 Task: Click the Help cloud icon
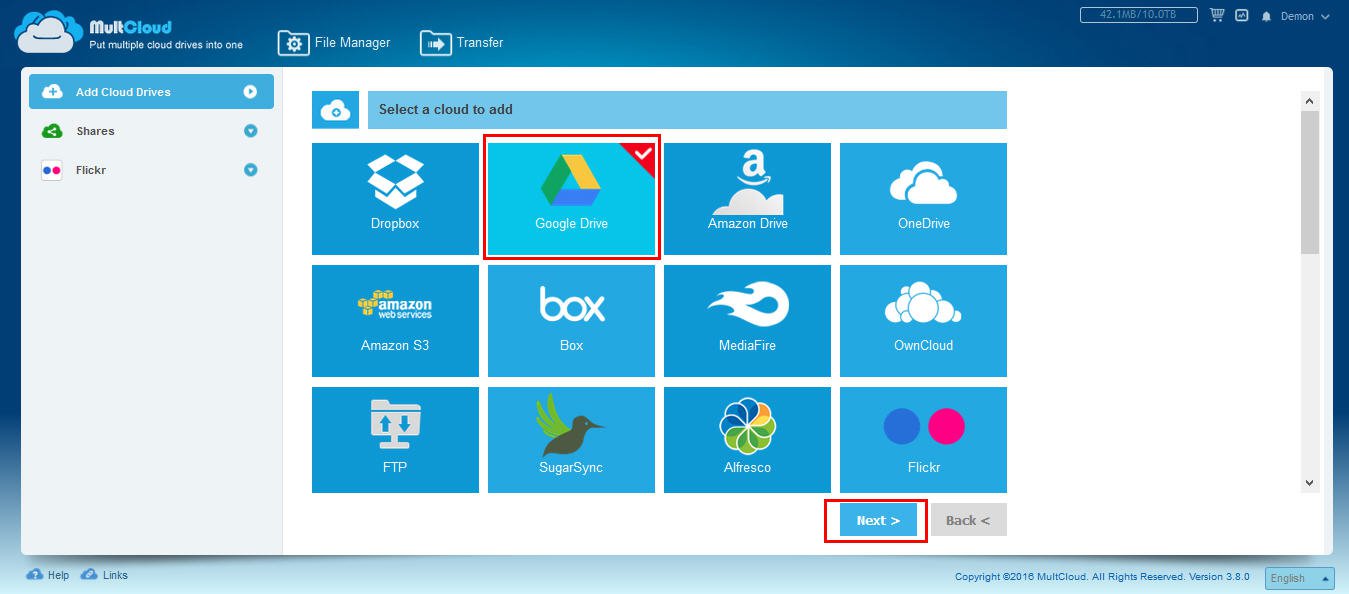[35, 575]
